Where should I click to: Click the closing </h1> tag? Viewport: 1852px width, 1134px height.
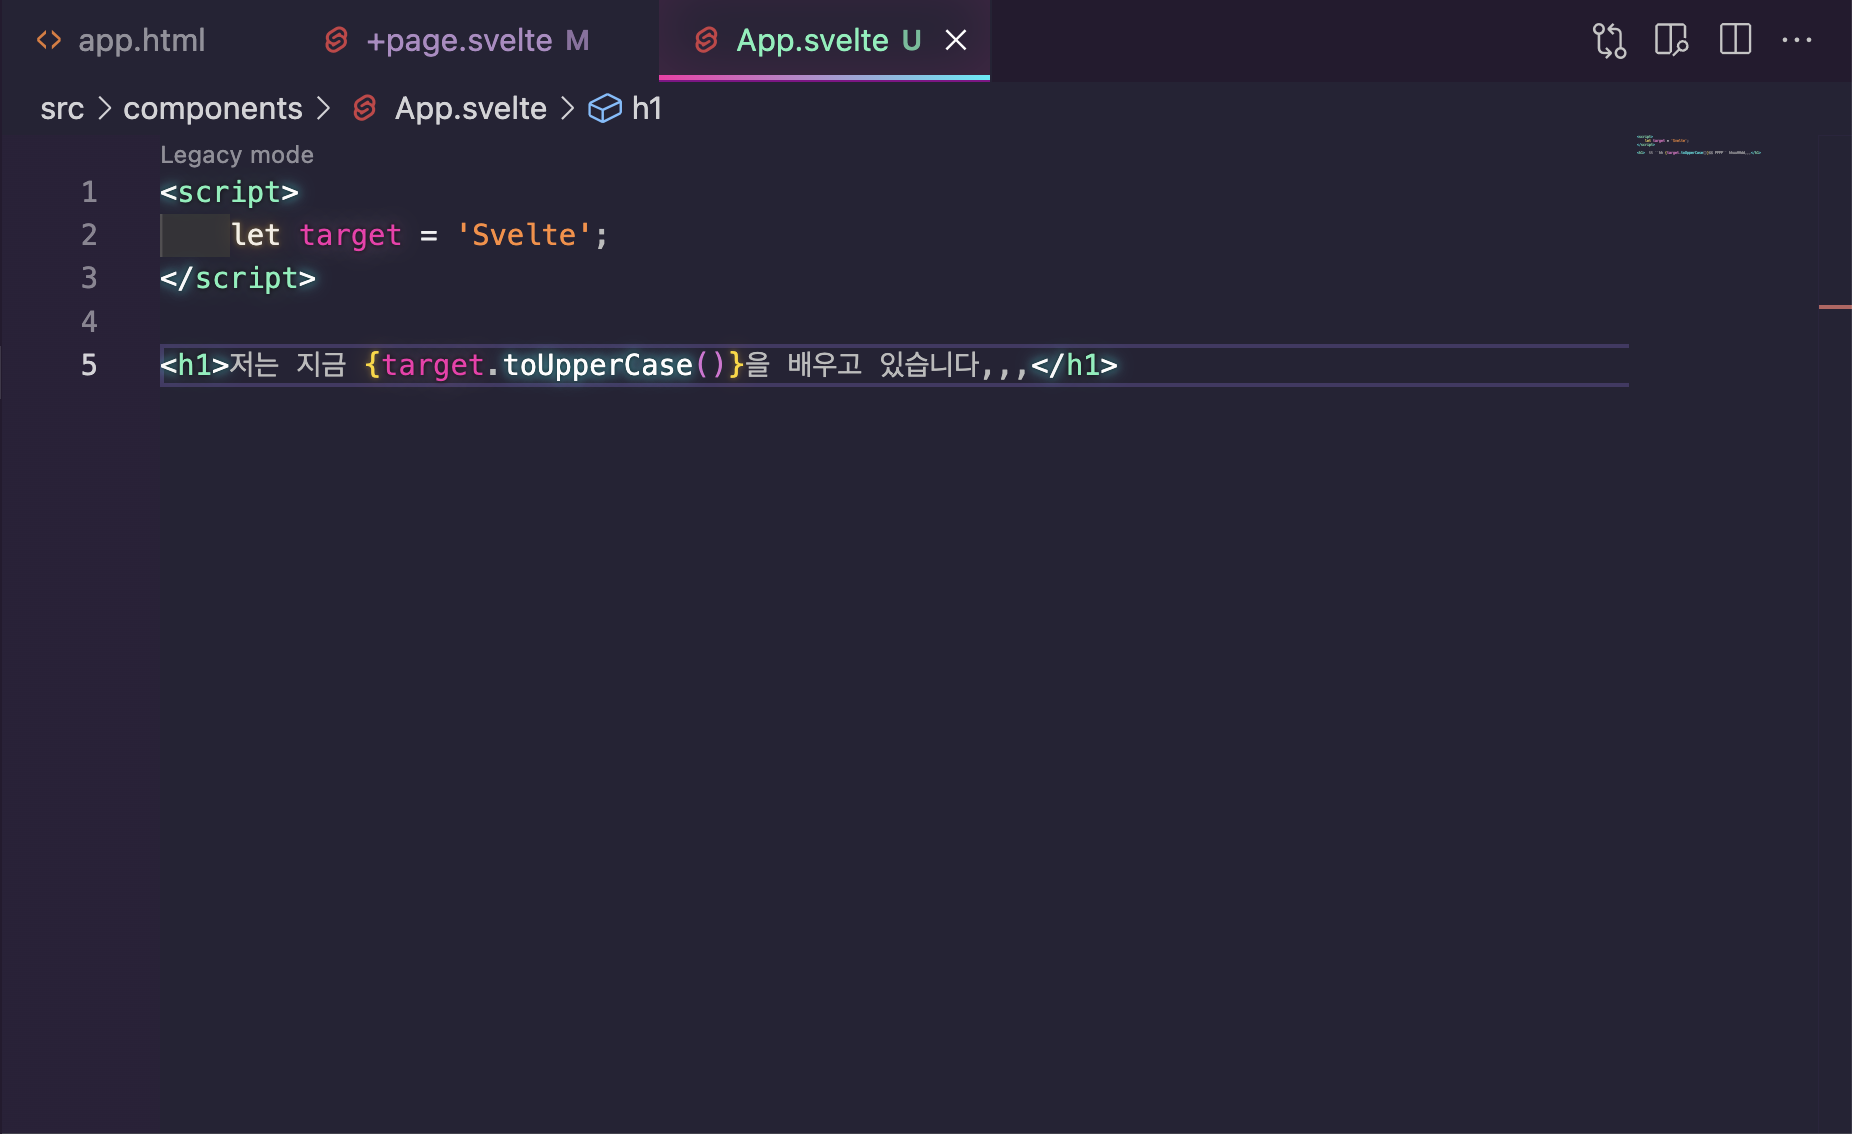click(1074, 365)
